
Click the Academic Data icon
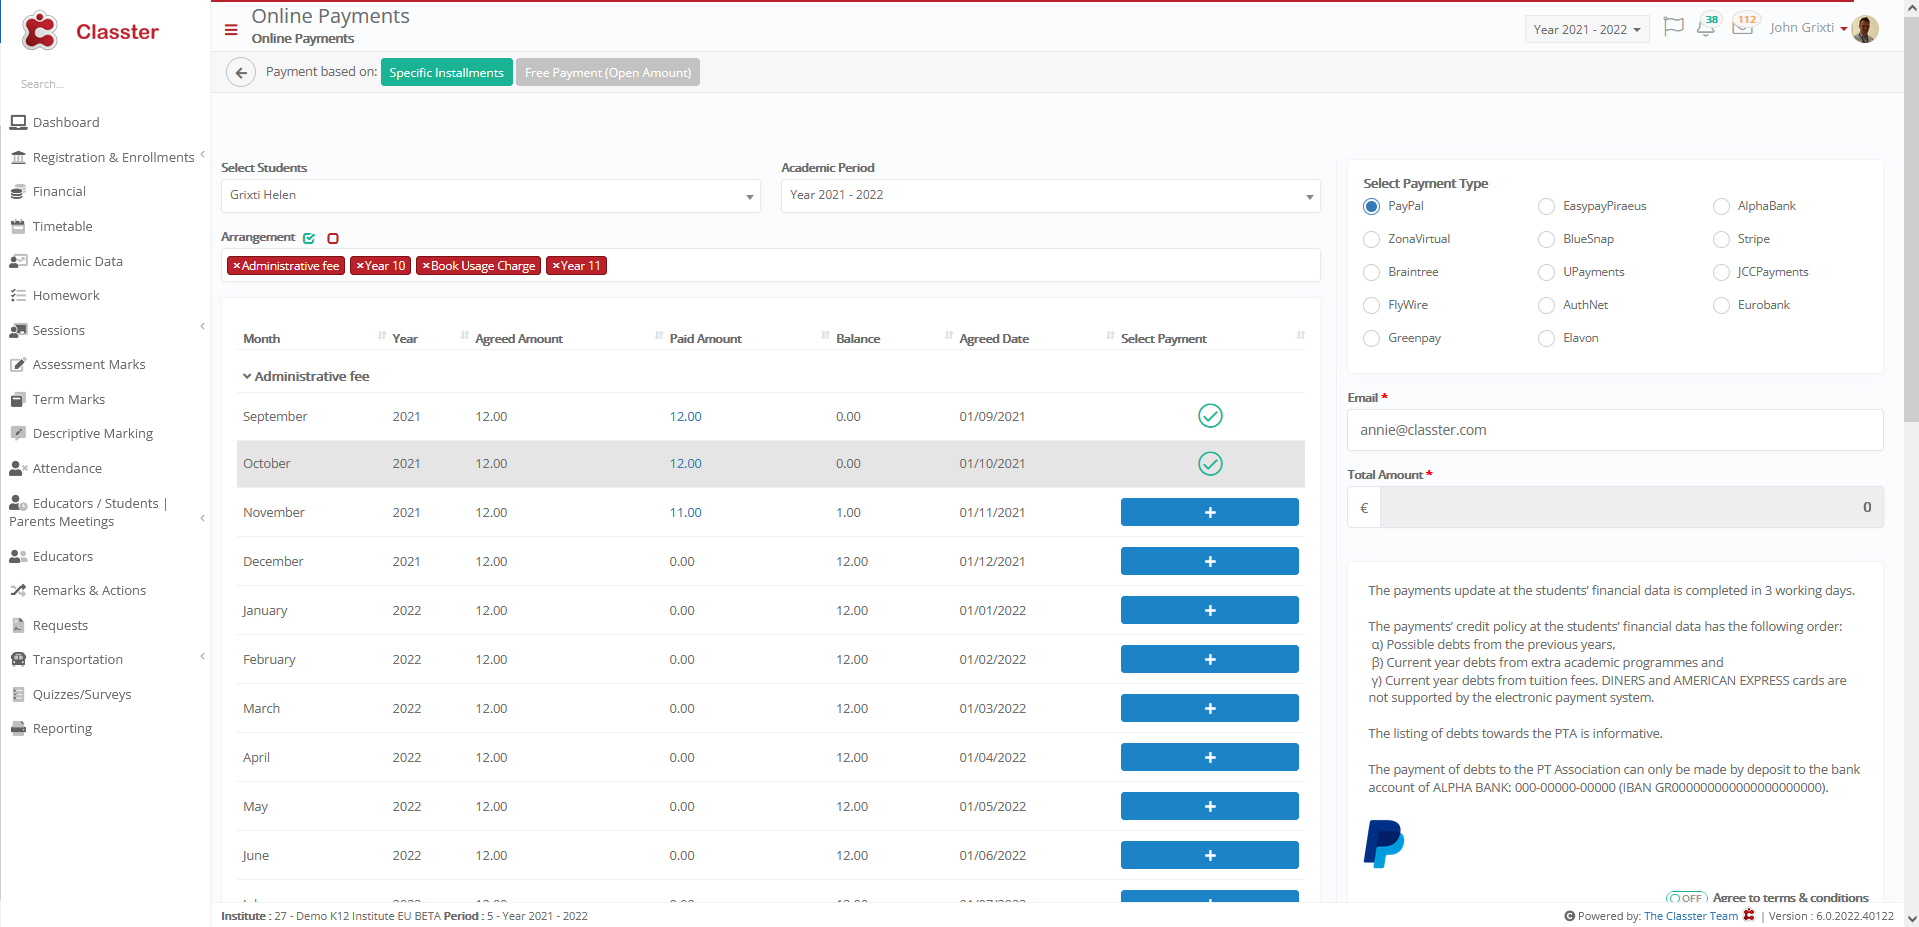tap(18, 261)
